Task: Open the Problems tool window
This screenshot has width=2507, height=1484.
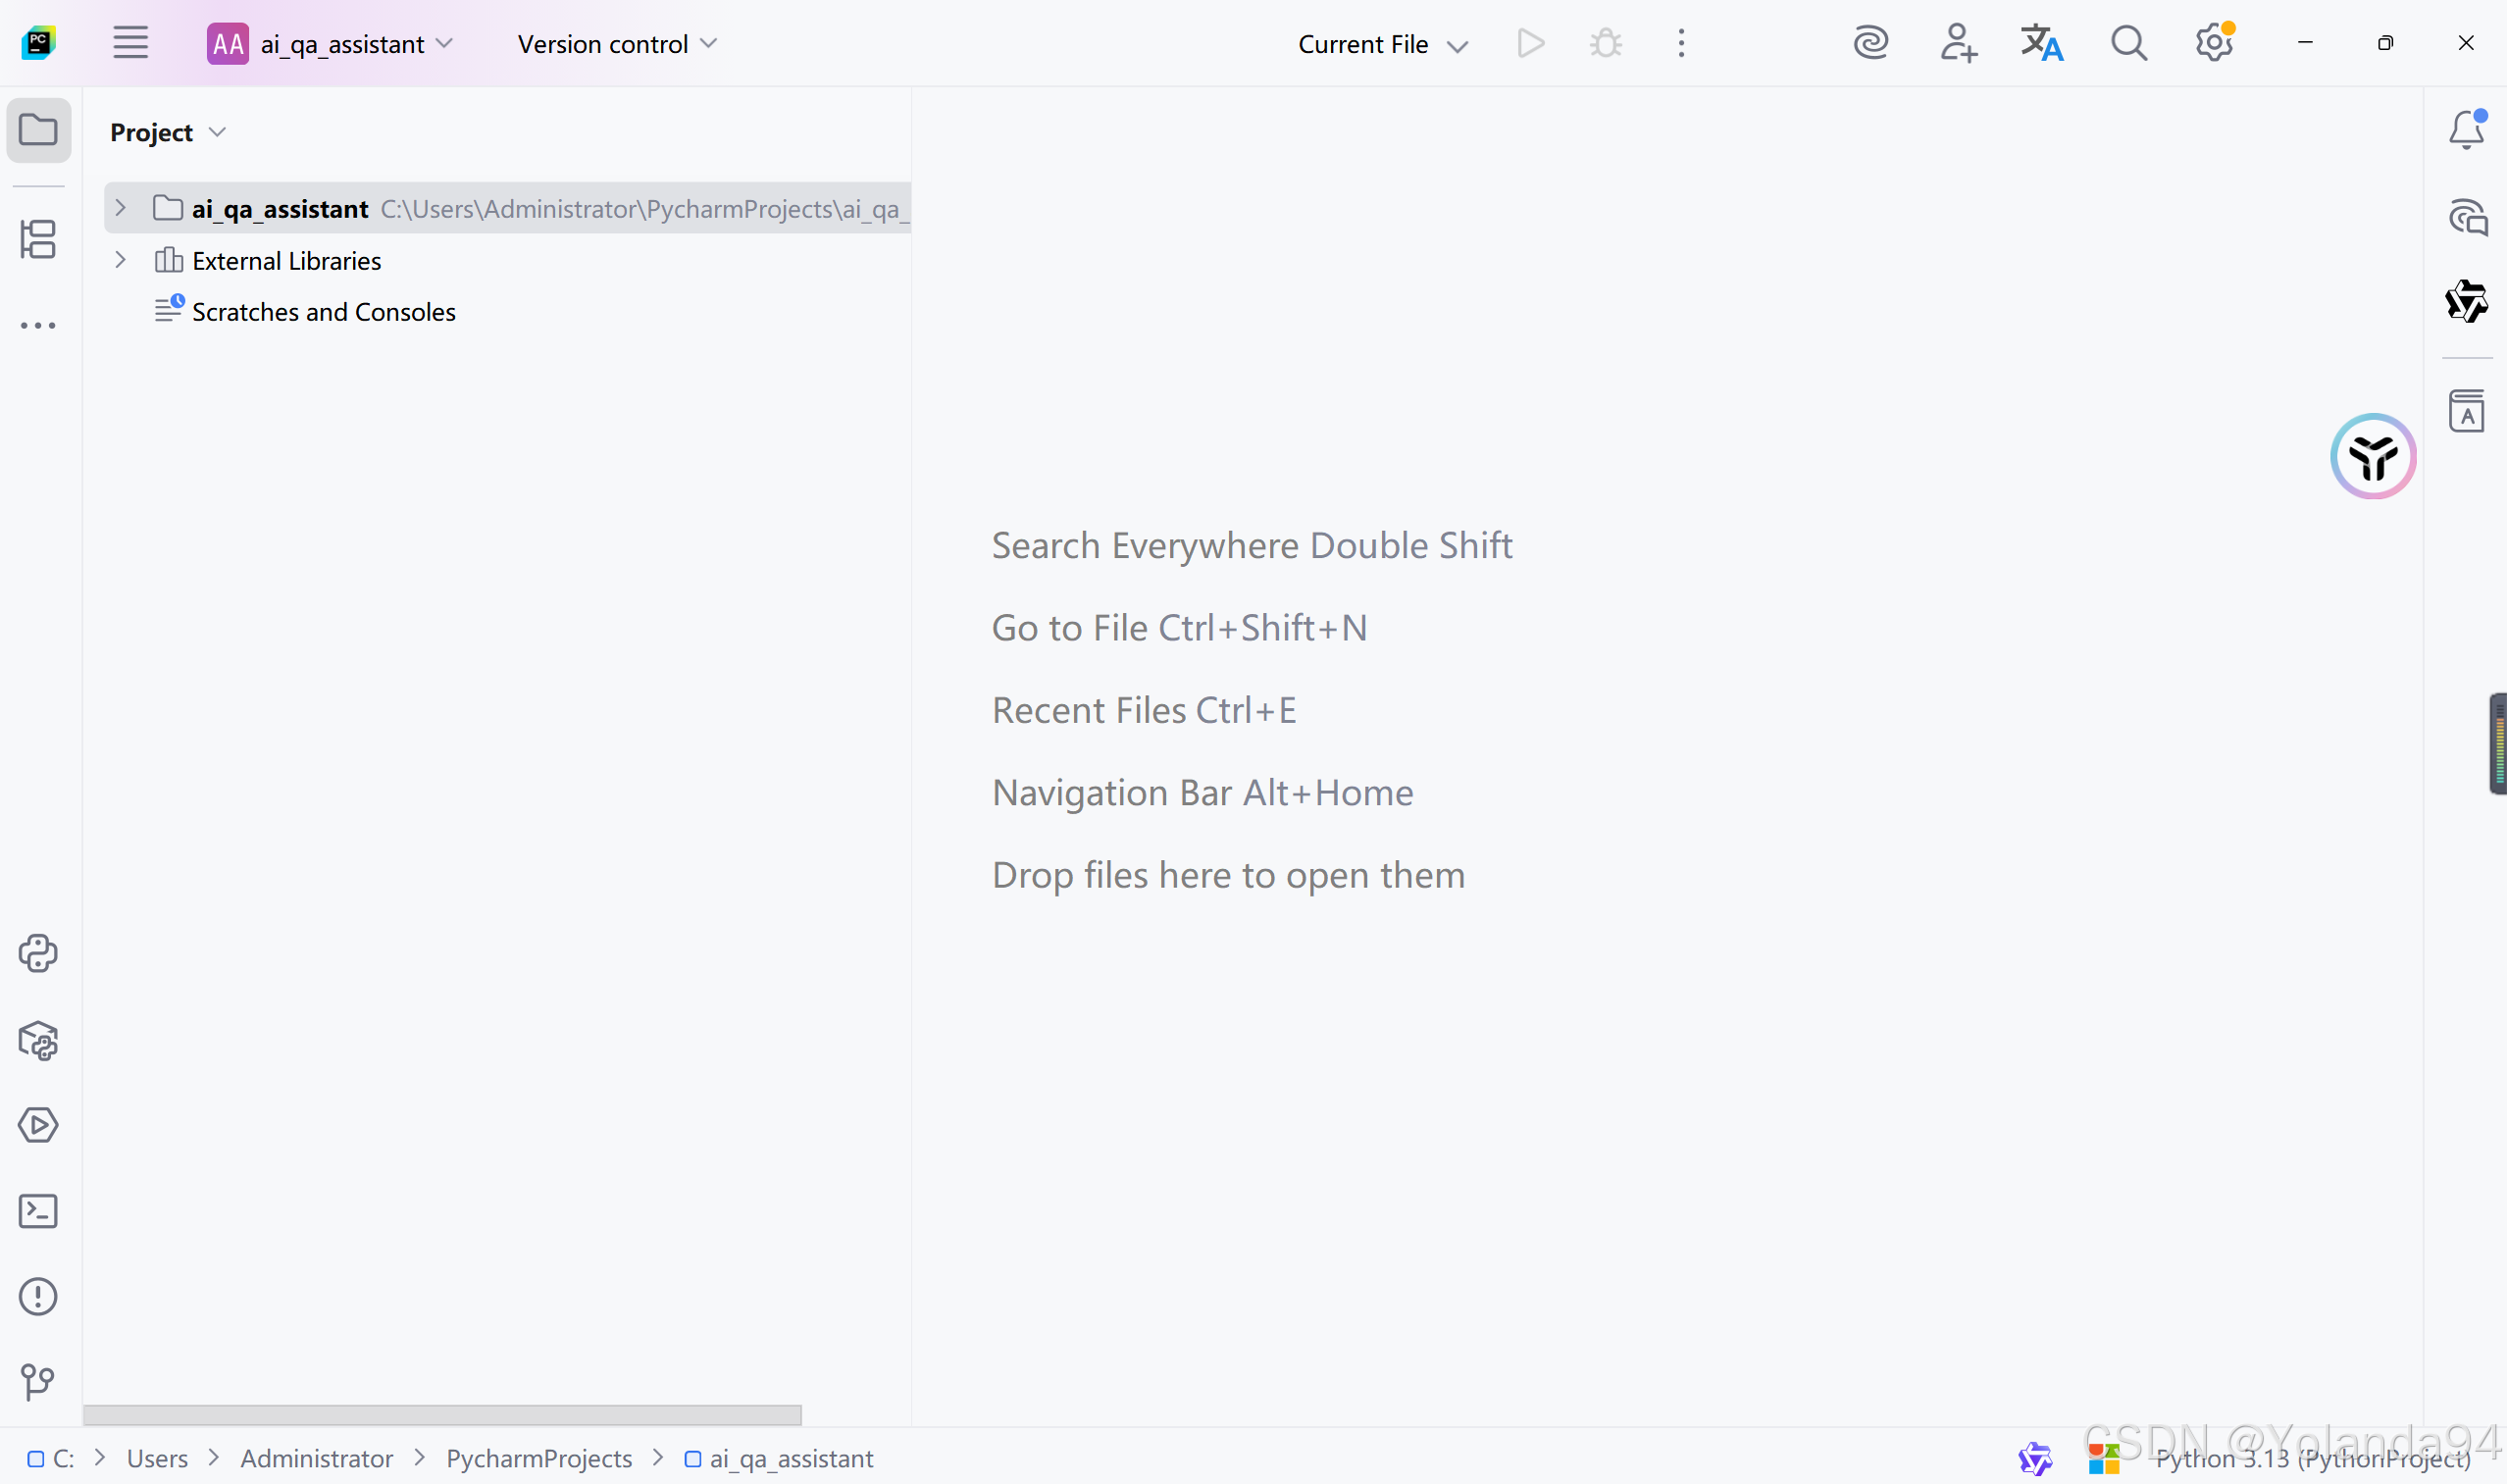Action: pyautogui.click(x=38, y=1297)
